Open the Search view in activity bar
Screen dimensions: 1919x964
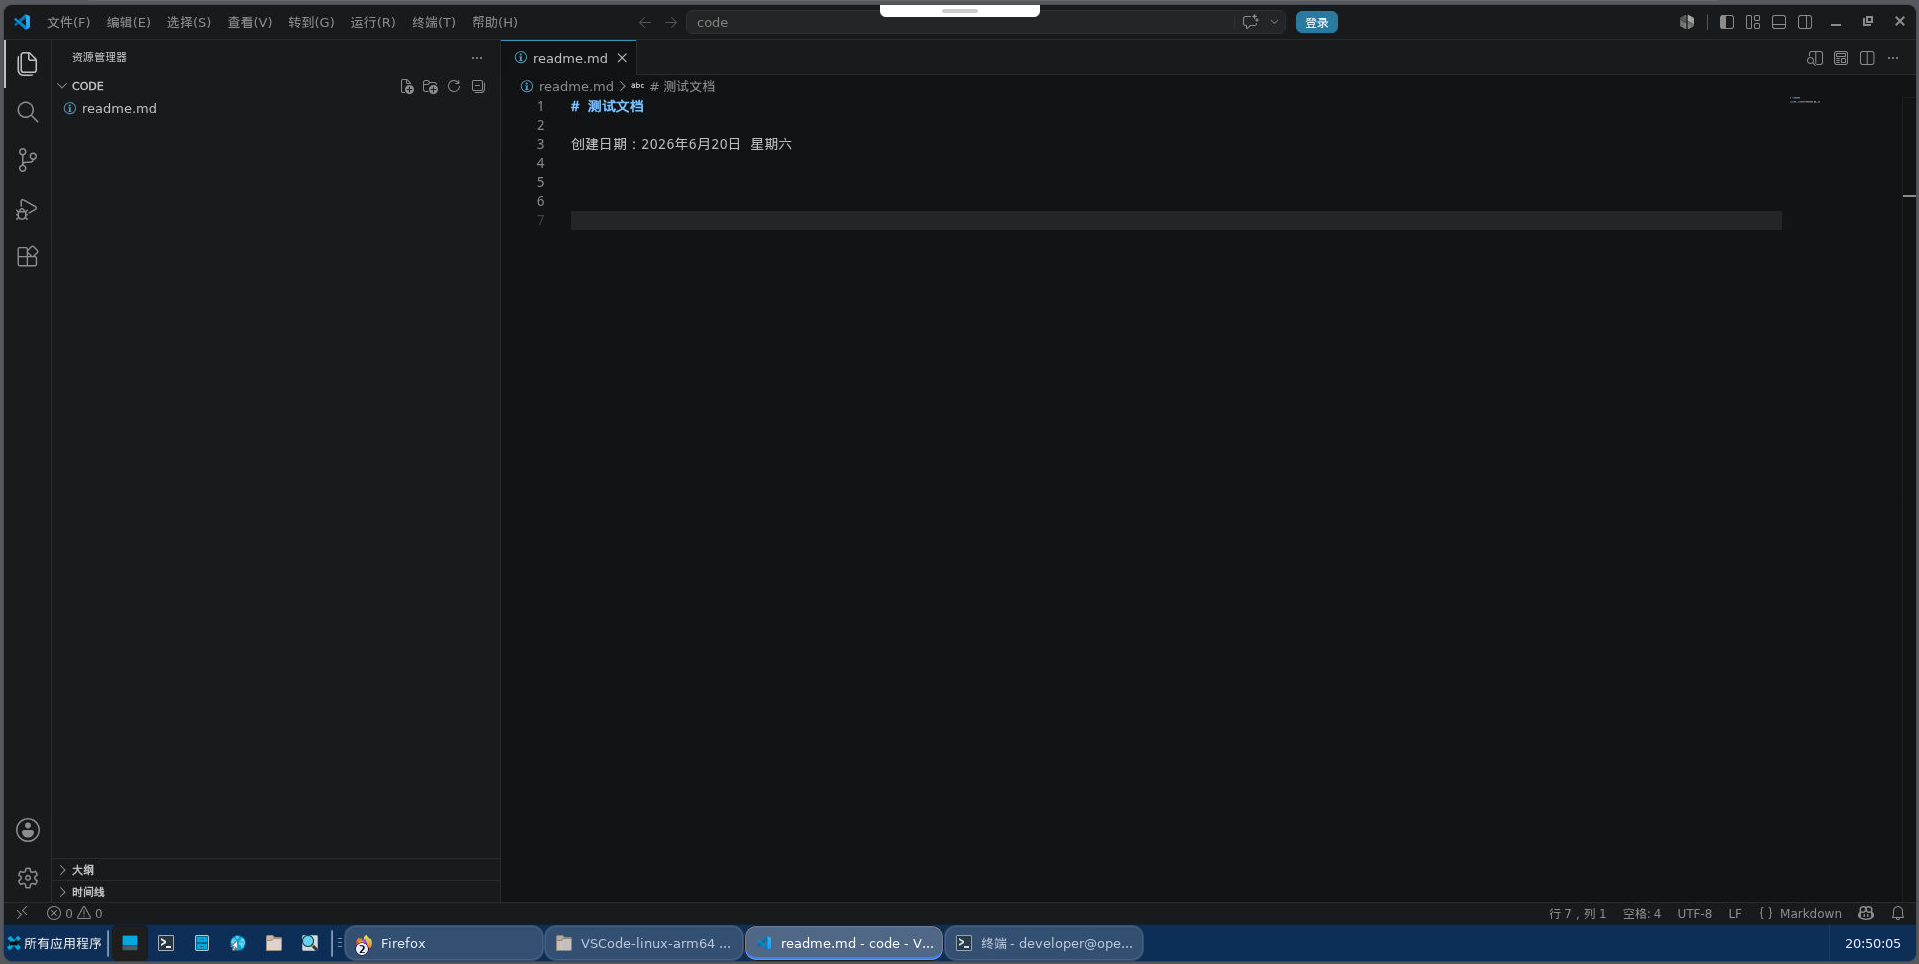(x=28, y=112)
